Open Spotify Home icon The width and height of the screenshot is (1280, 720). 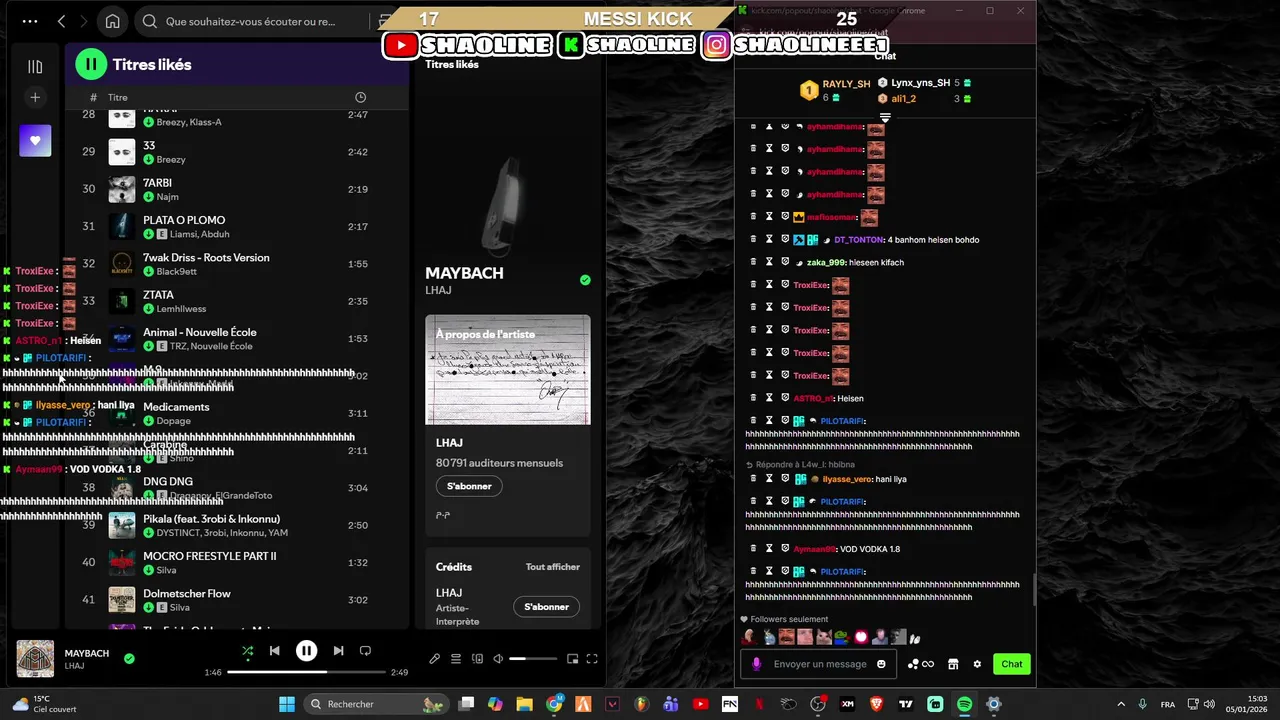(x=113, y=21)
